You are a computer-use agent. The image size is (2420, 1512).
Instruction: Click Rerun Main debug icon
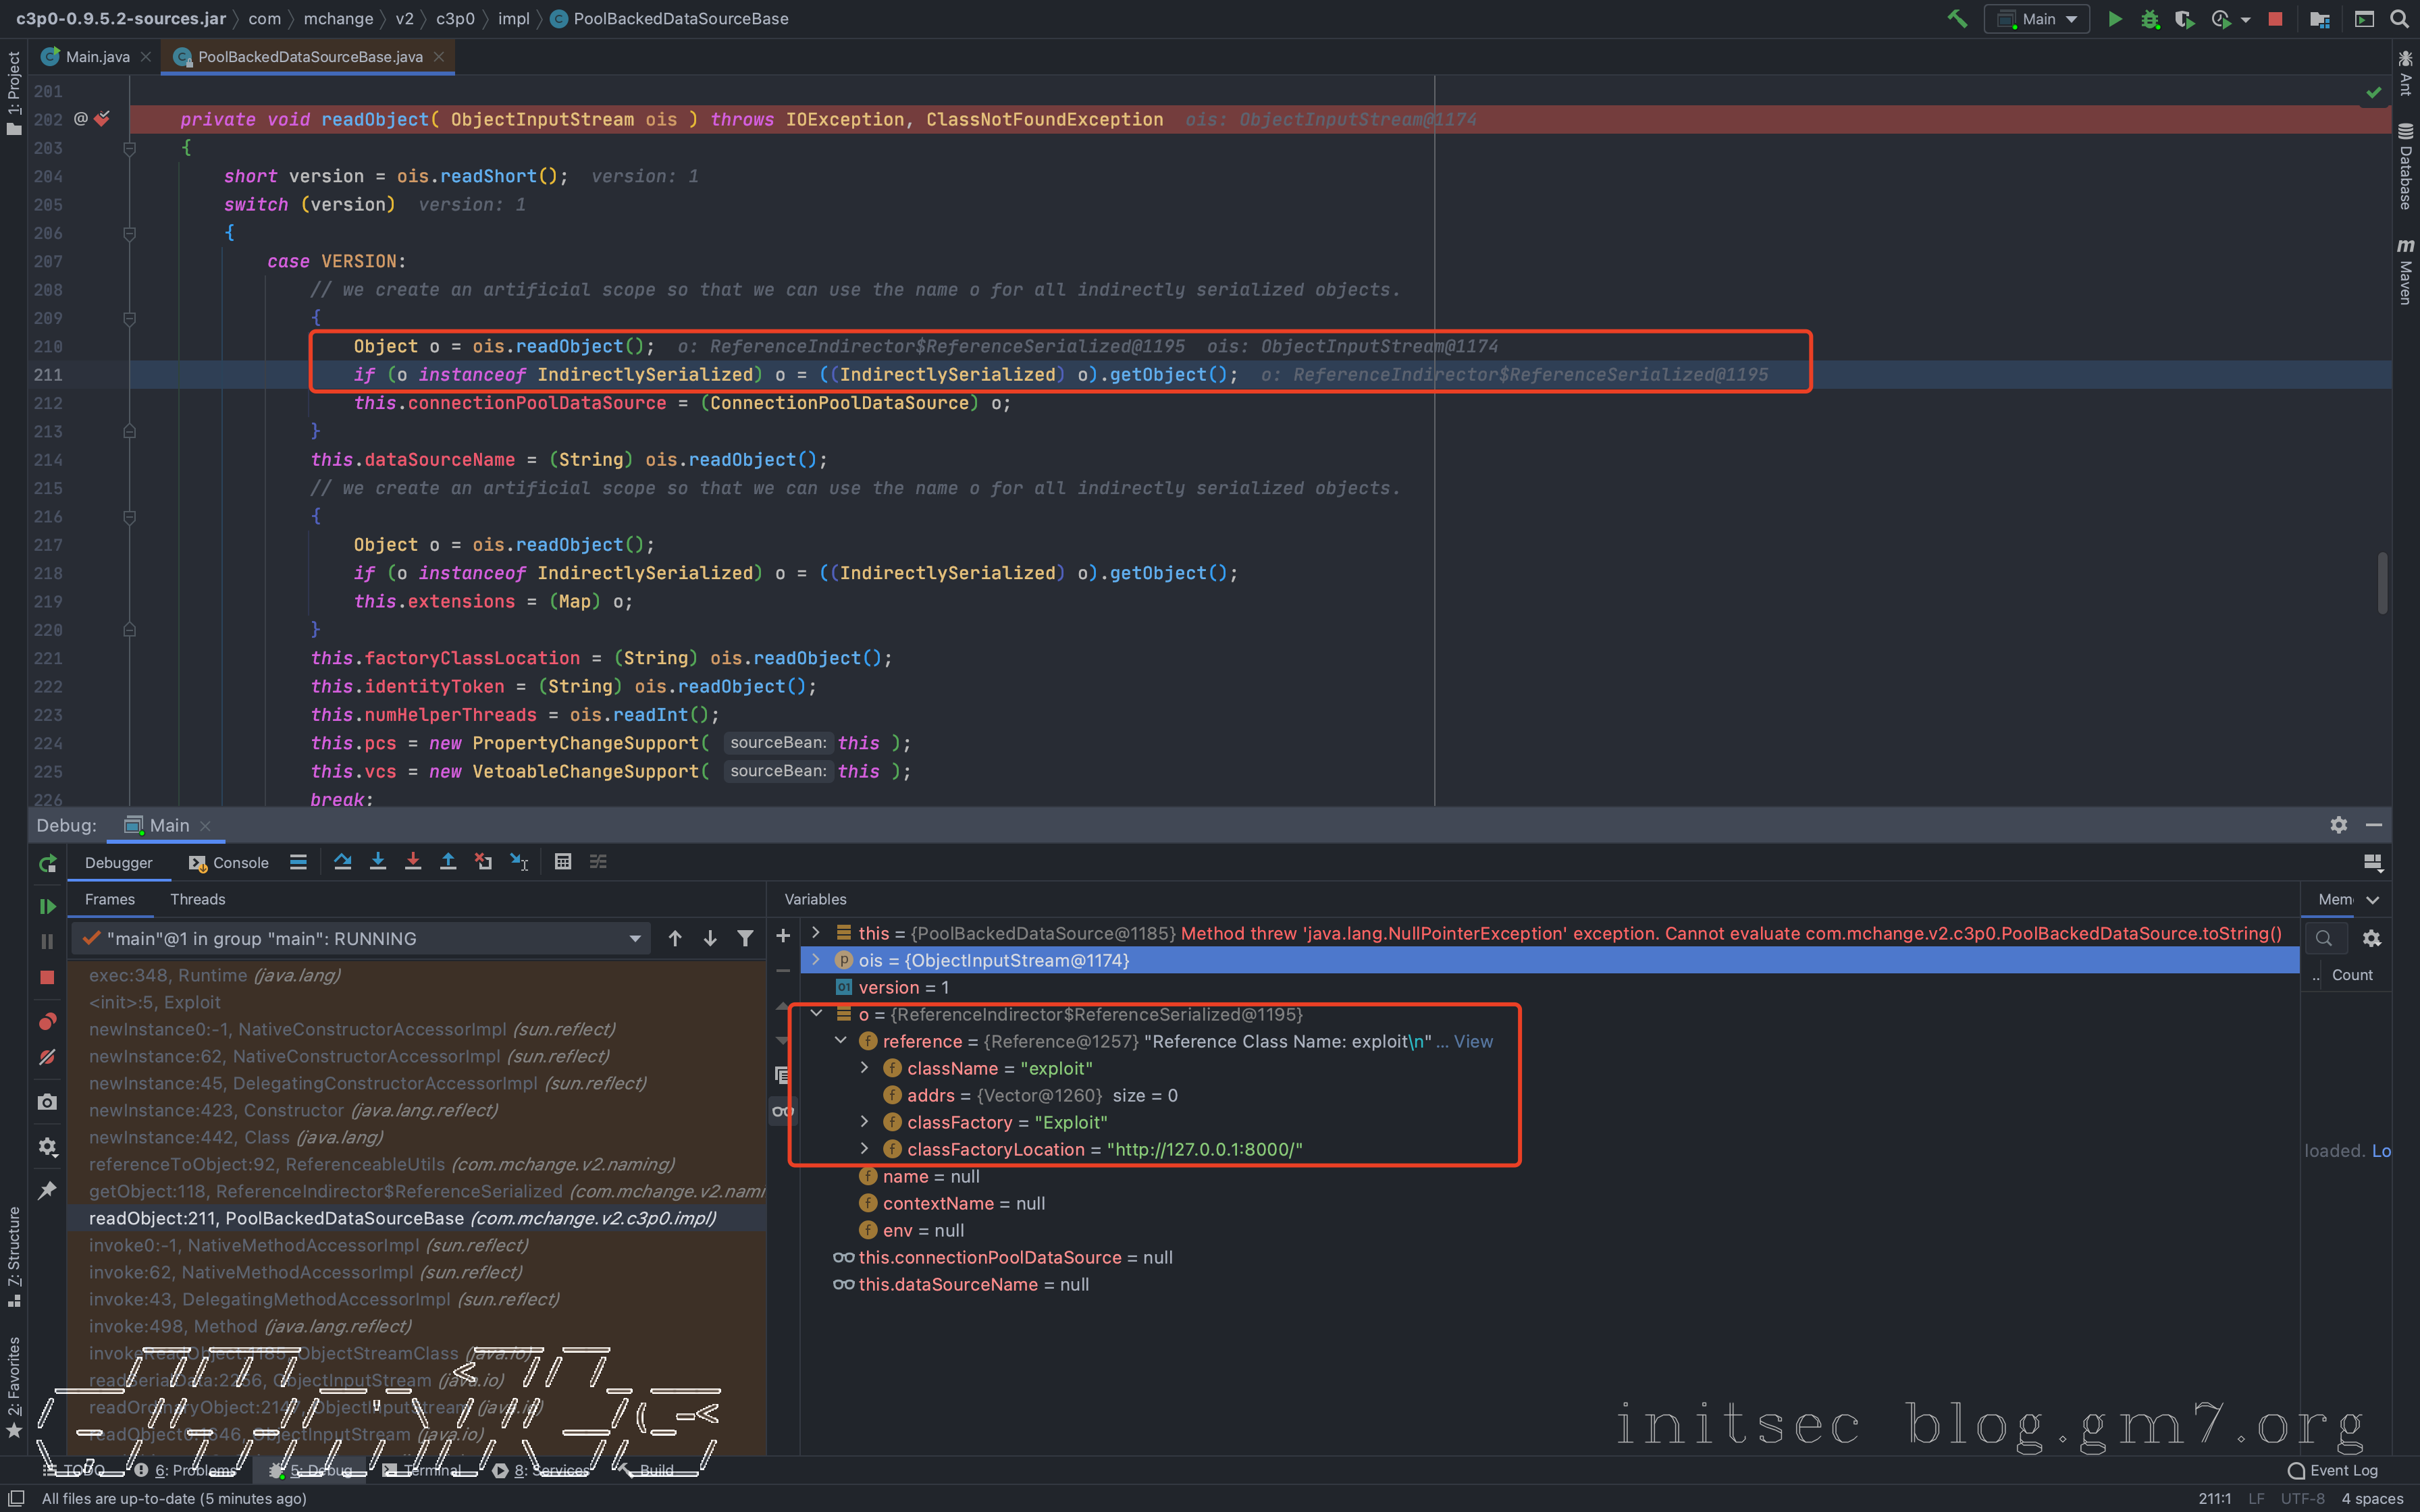[47, 864]
